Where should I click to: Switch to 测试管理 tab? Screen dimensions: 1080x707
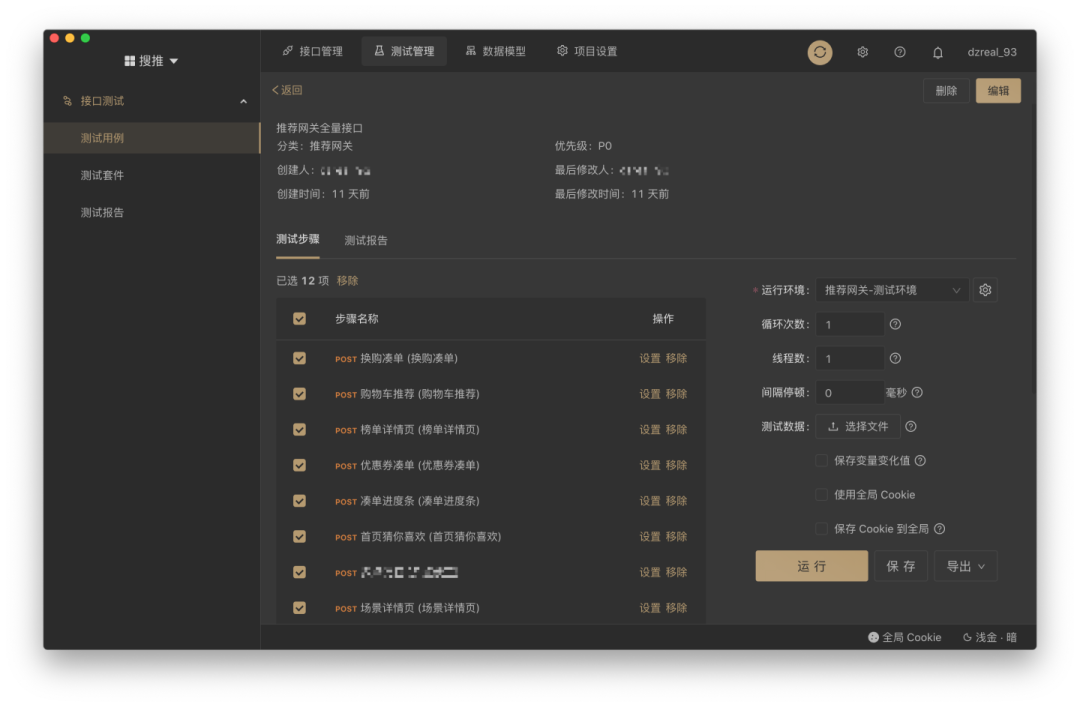click(404, 52)
